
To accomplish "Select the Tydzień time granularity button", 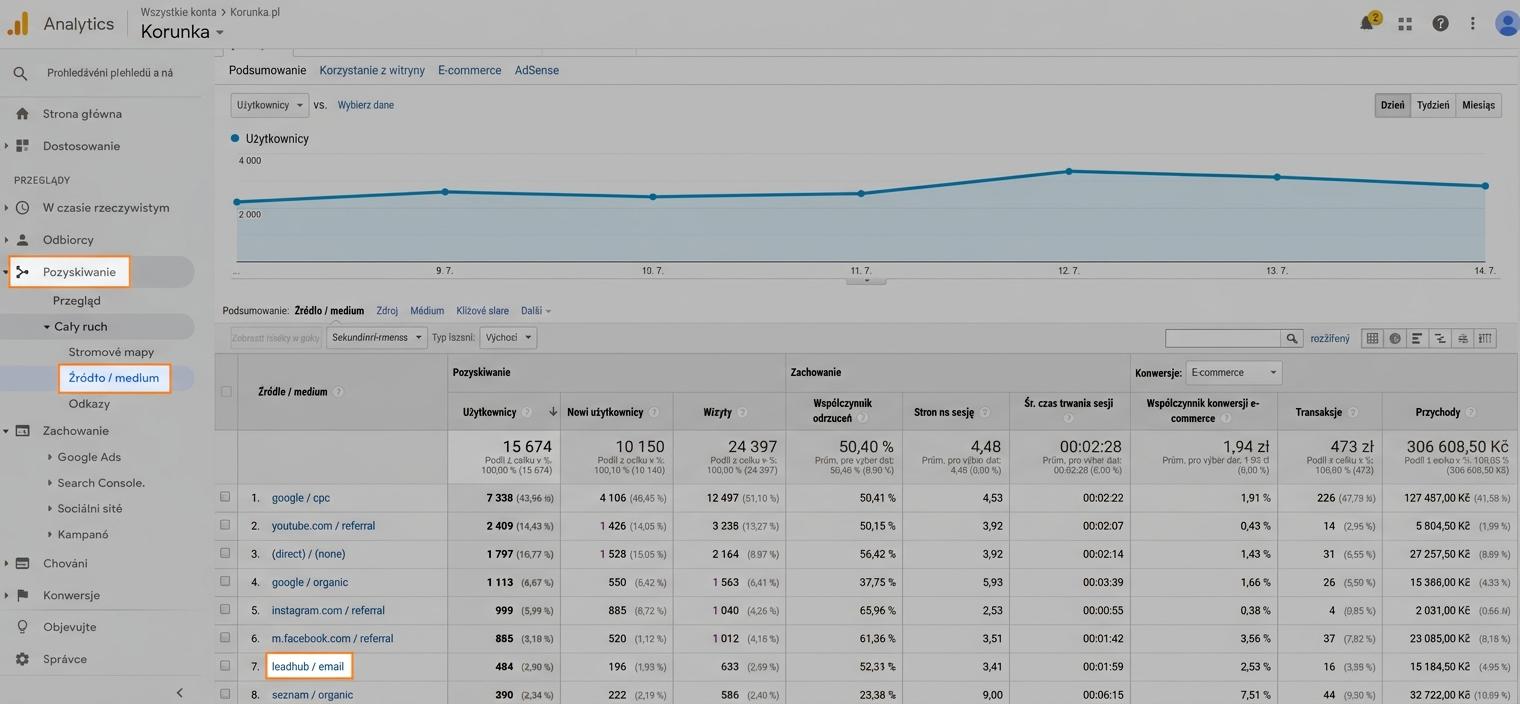I will coord(1433,105).
